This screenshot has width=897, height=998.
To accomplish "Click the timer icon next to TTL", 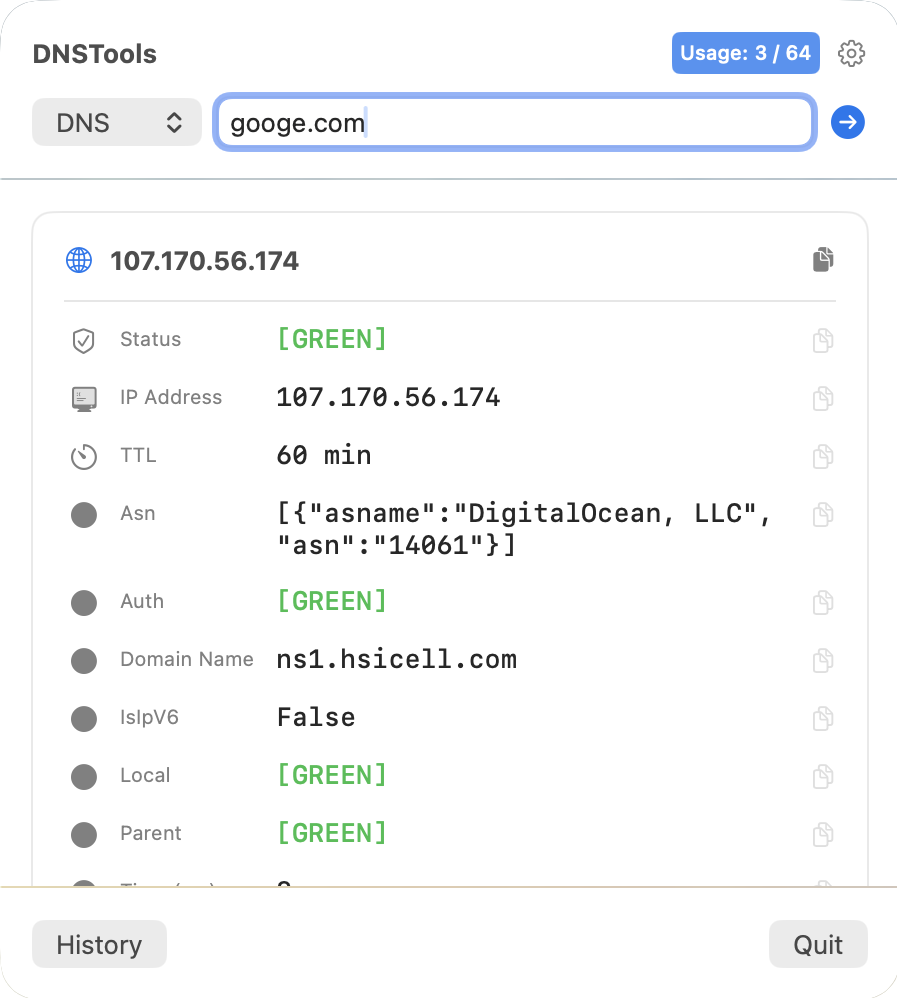I will tap(83, 457).
